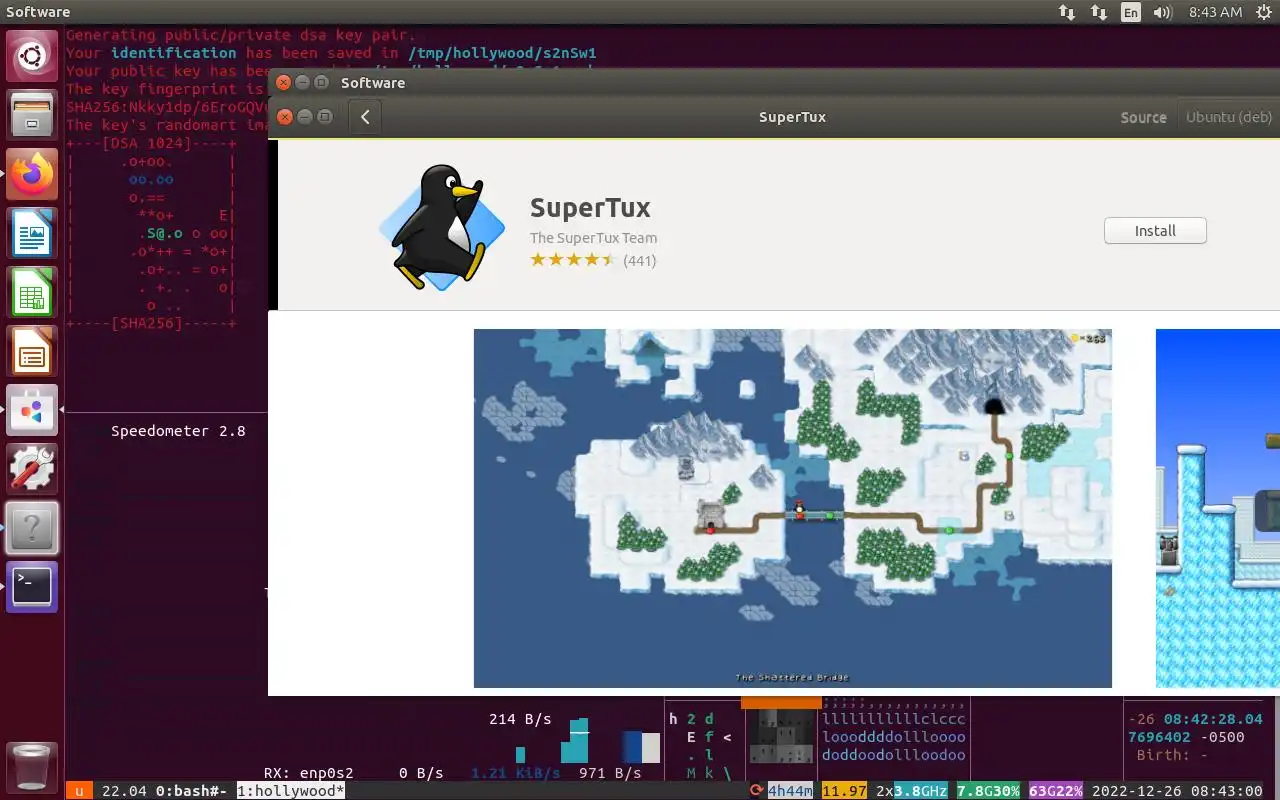1280x800 pixels.
Task: Launch Firefox from the launcher
Action: point(32,174)
